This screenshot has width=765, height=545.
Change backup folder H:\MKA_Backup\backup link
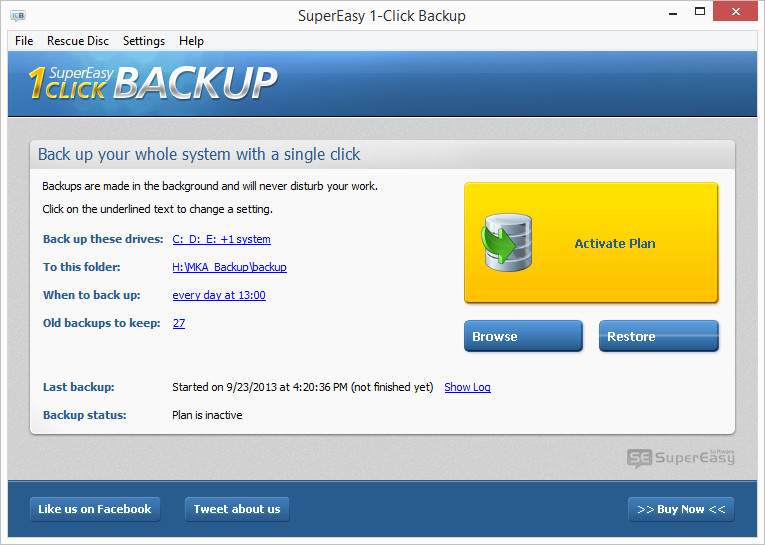pyautogui.click(x=229, y=267)
